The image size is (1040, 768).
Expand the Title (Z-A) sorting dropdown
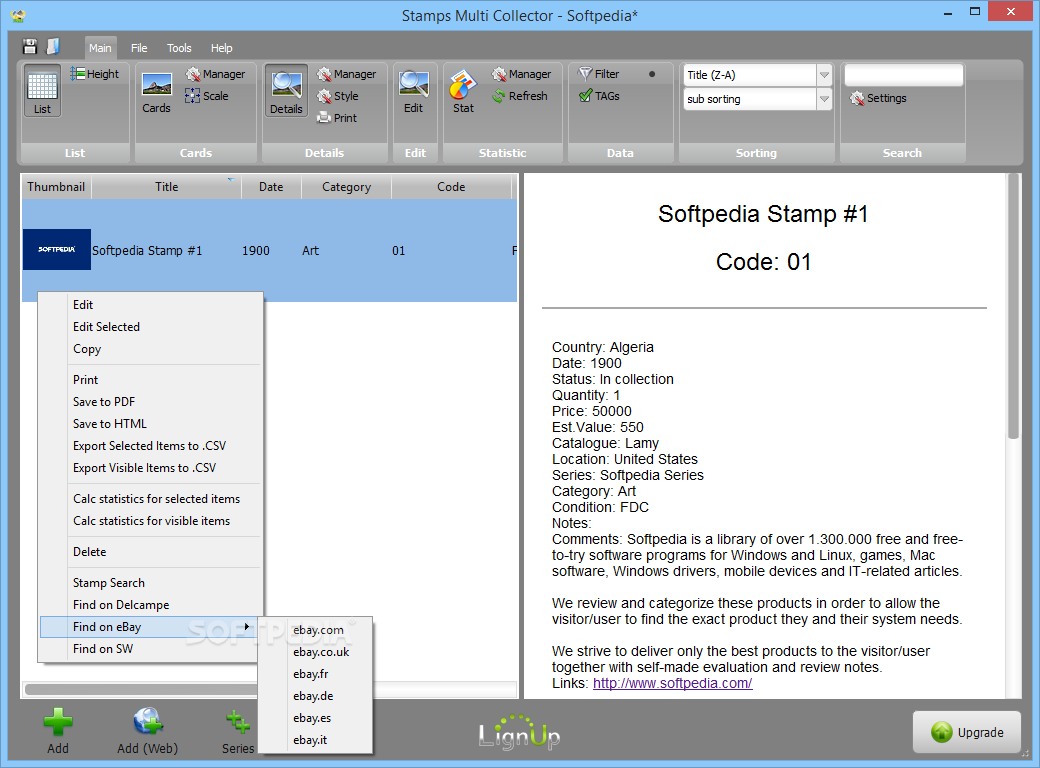point(824,75)
